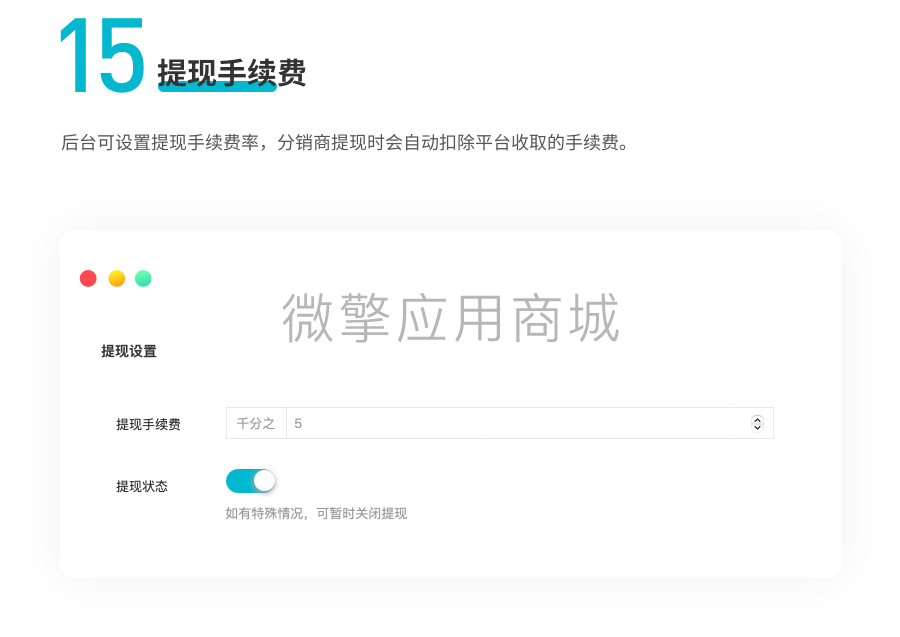Screen dimensions: 900x637
Task: Decrease the fee value with the down stepper arrow
Action: [x=757, y=427]
